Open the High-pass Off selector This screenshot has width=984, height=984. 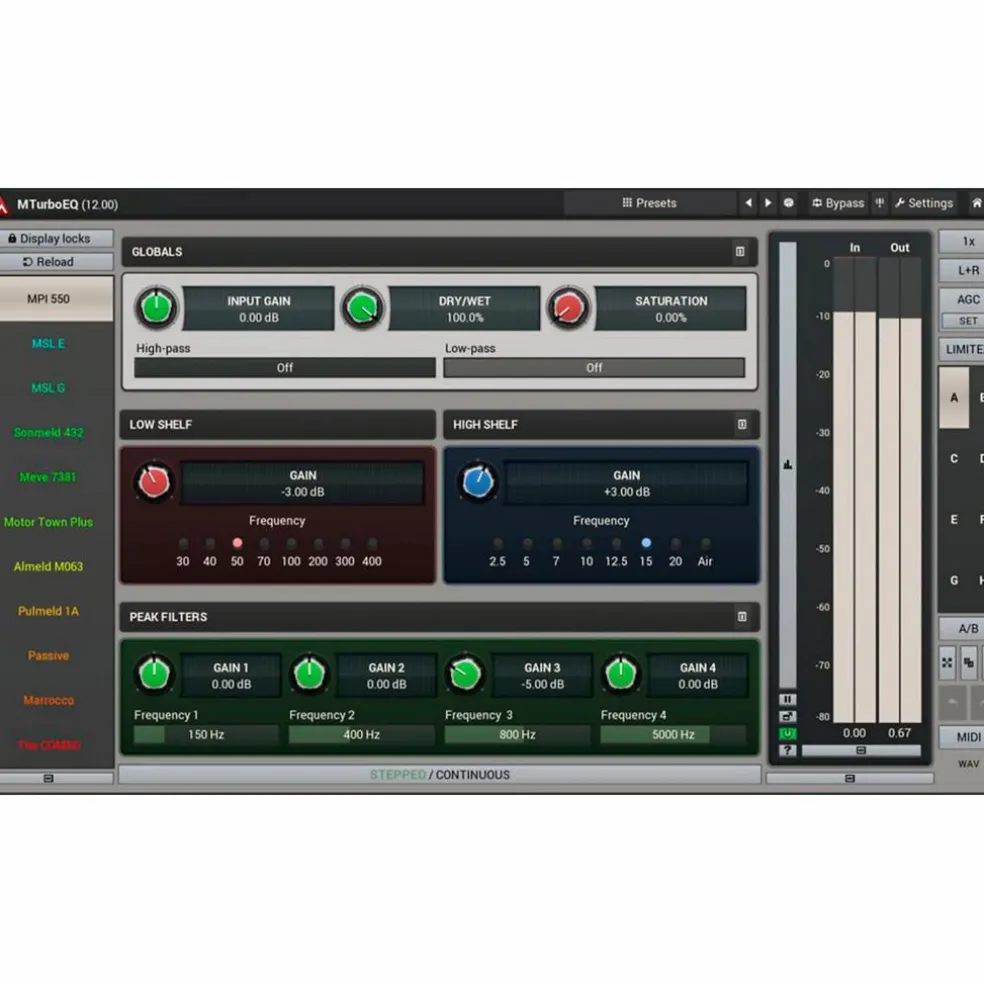(x=284, y=368)
